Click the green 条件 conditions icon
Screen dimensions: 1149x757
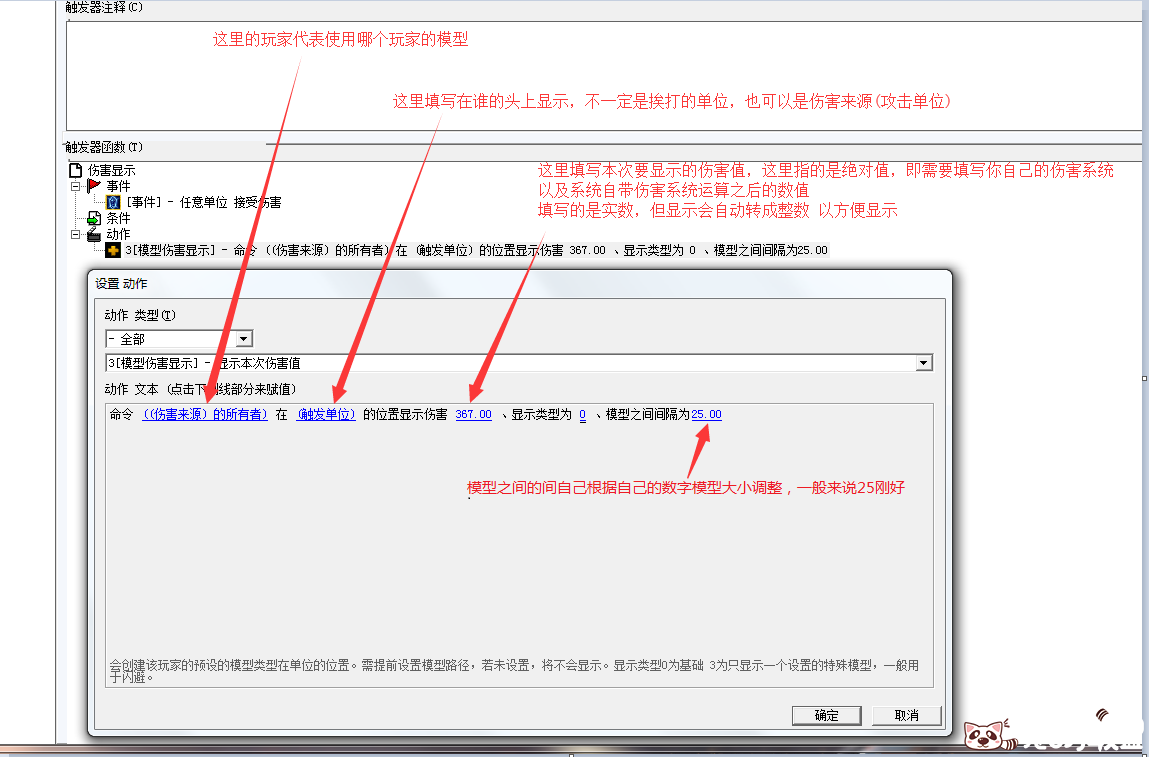pyautogui.click(x=94, y=218)
